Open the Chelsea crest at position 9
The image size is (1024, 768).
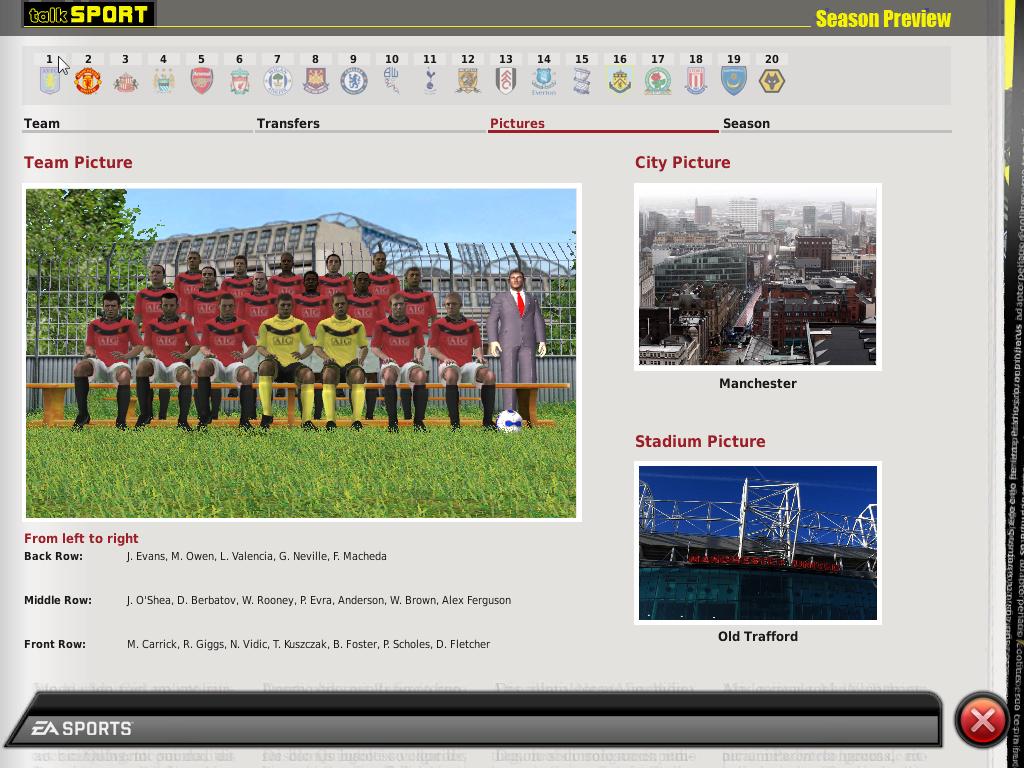[x=353, y=81]
